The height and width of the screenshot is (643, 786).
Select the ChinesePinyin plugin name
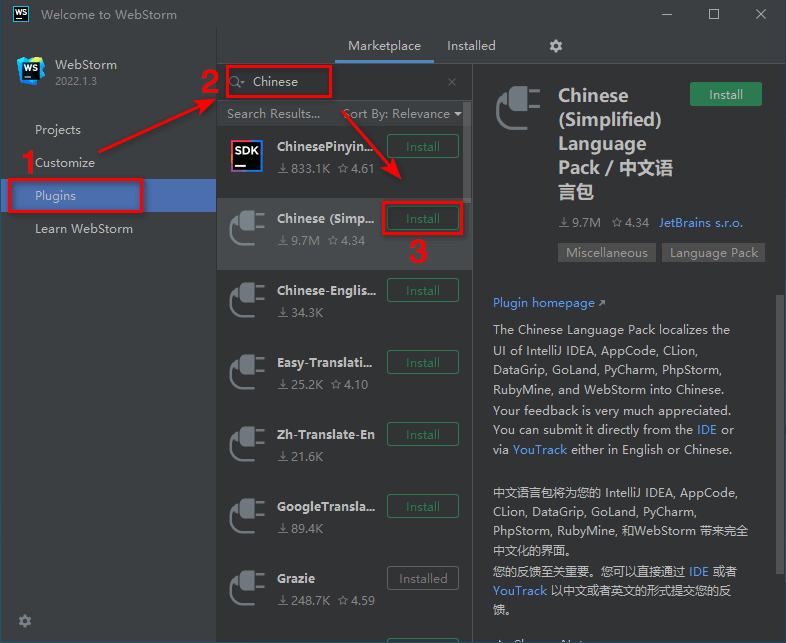tap(325, 146)
